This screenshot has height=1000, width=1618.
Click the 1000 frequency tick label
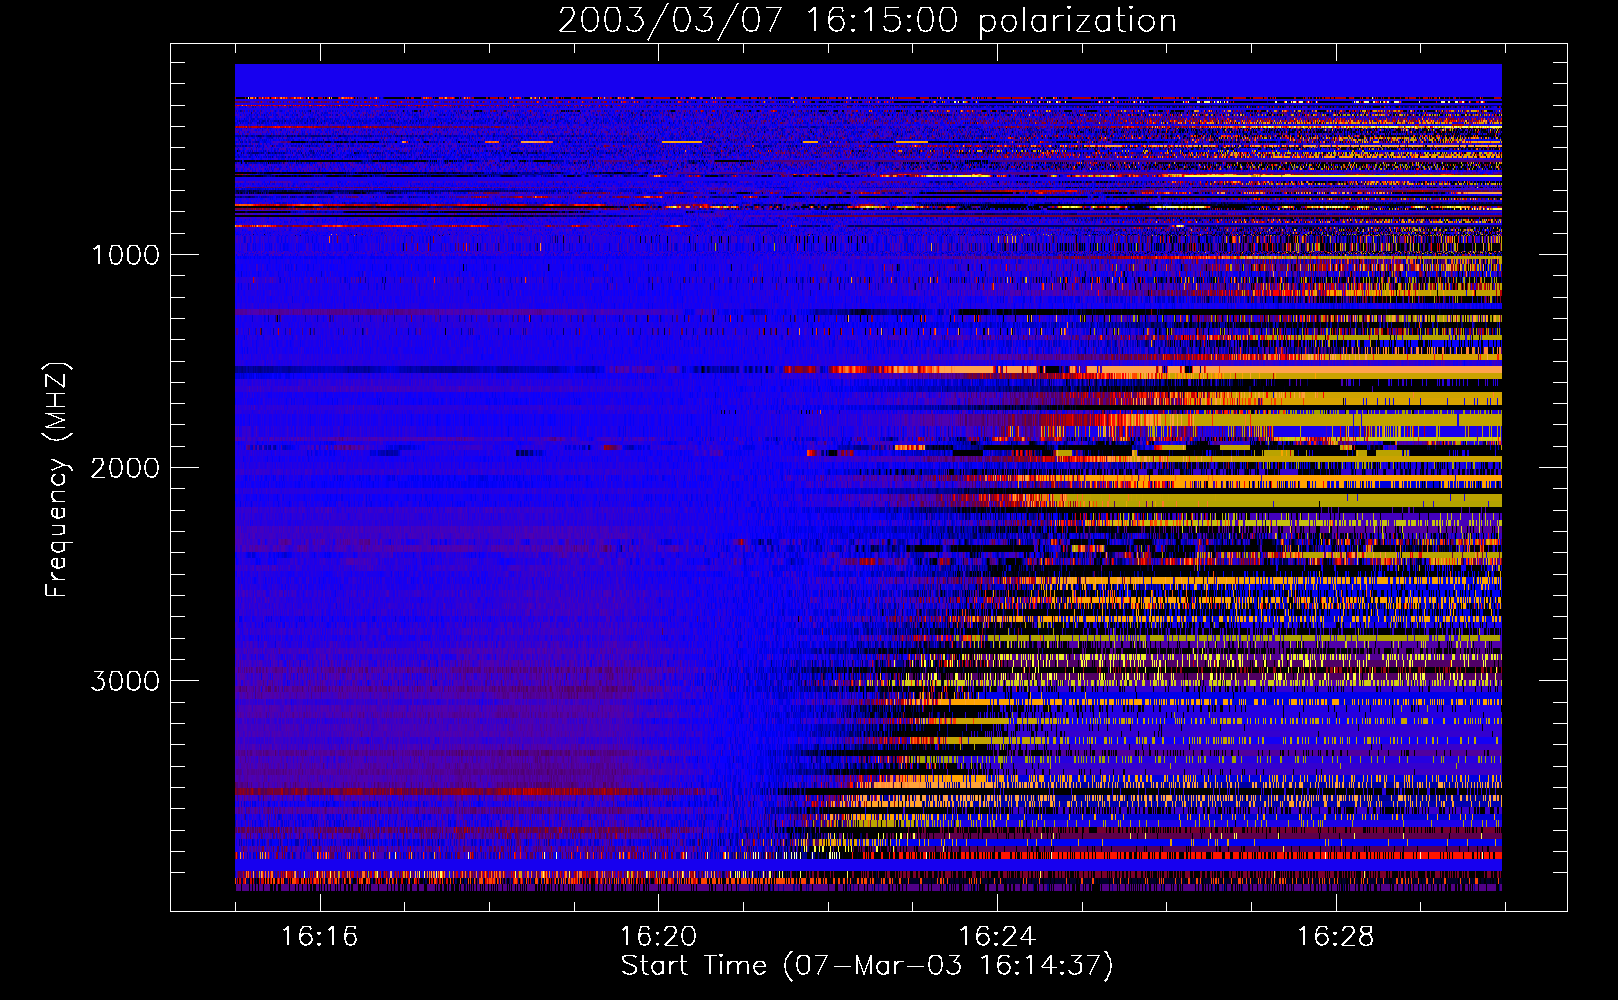click(x=125, y=254)
